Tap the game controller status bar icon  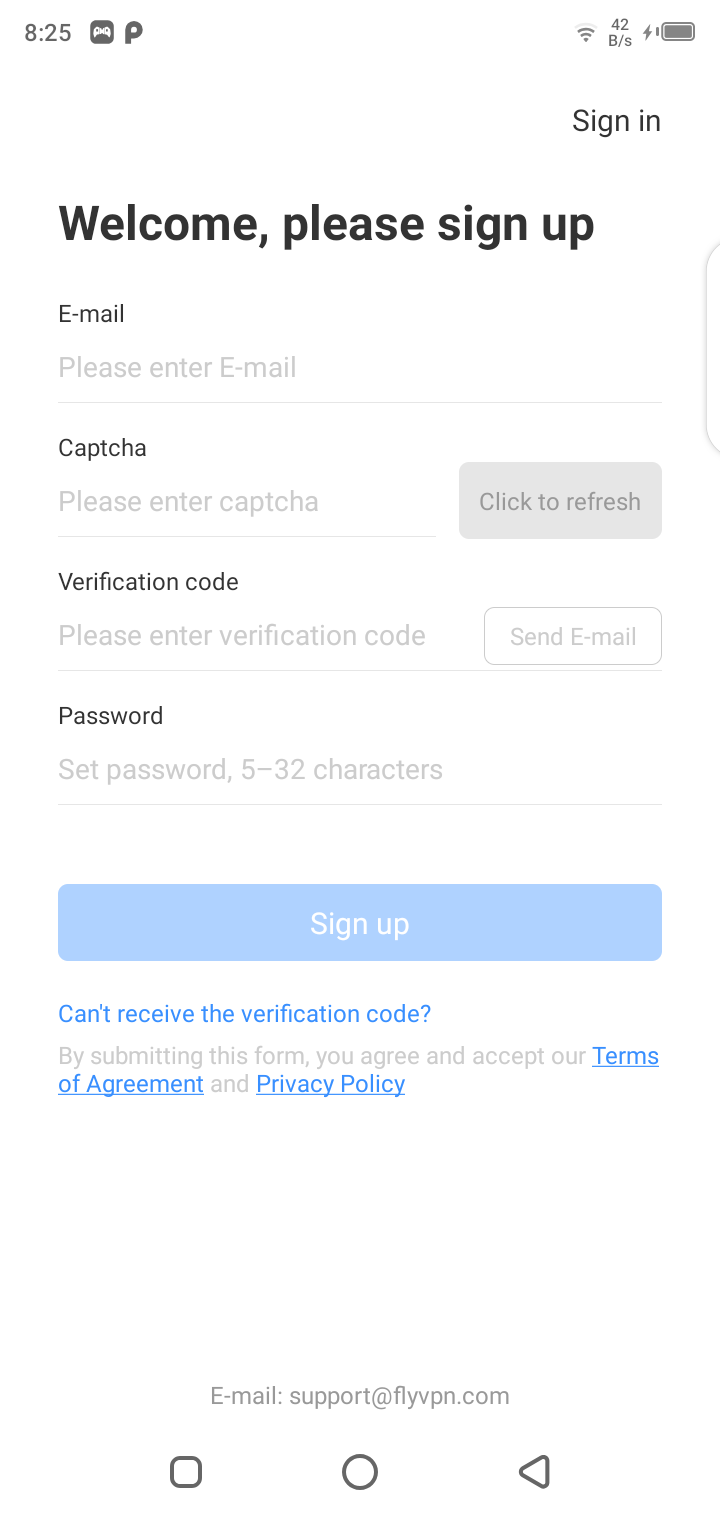pyautogui.click(x=102, y=32)
